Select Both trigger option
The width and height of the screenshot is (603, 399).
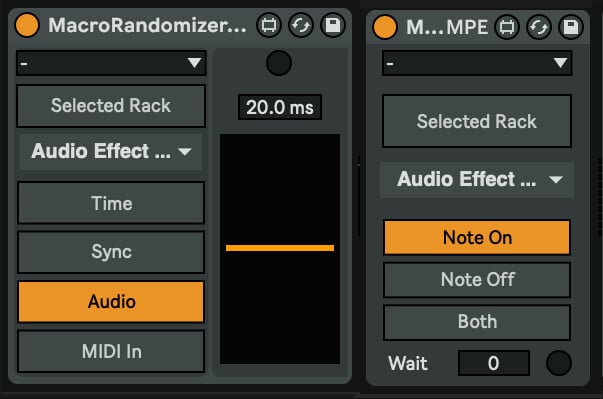pos(477,322)
